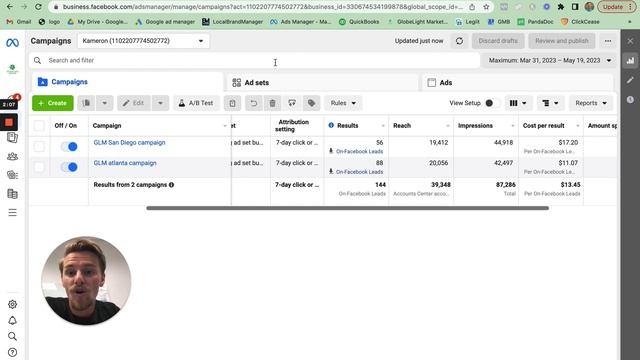Viewport: 640px width, 360px height.
Task: Open the PandaDoc bookmark
Action: coord(536,22)
